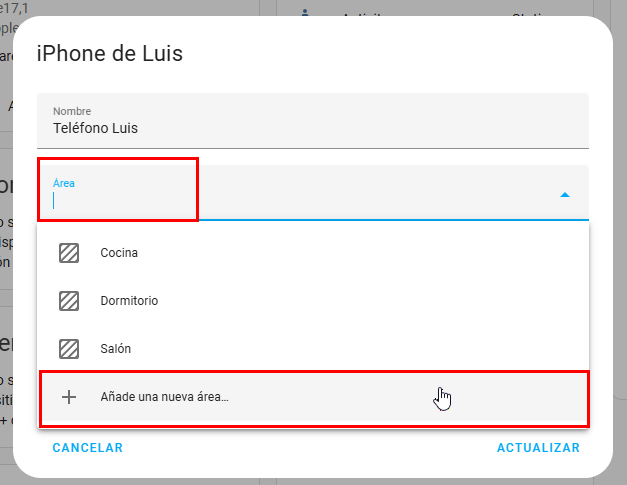This screenshot has width=627, height=485.
Task: Click the Nombre text field
Action: [x=312, y=121]
